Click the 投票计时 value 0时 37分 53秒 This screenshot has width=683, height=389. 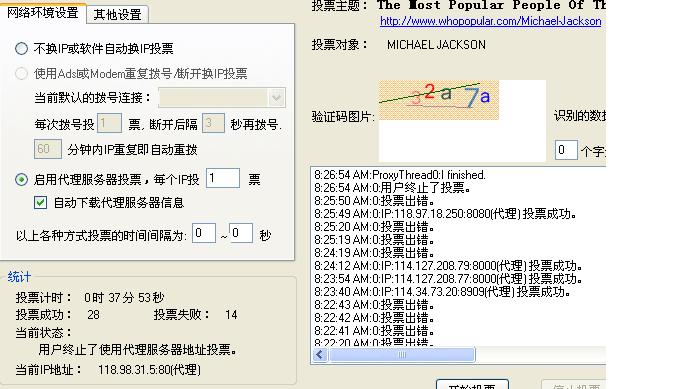coord(124,298)
